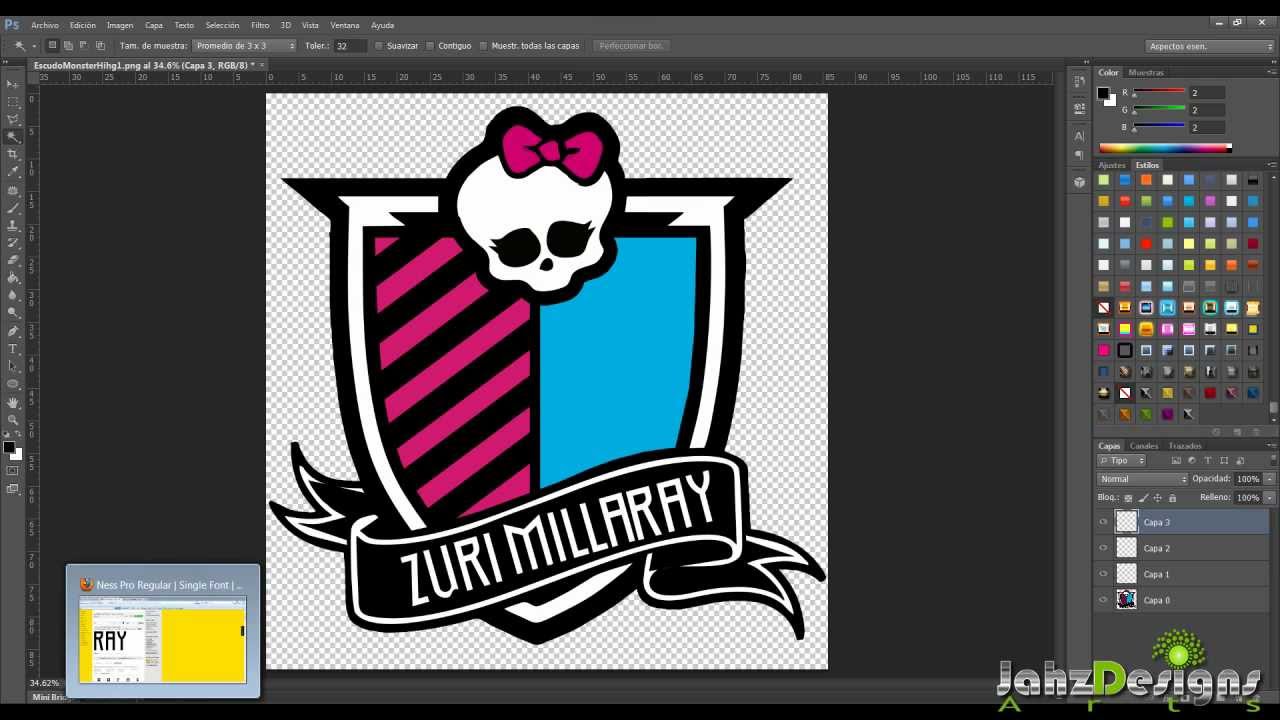
Task: Select the Spot Healing Brush tool
Action: pyautogui.click(x=13, y=190)
